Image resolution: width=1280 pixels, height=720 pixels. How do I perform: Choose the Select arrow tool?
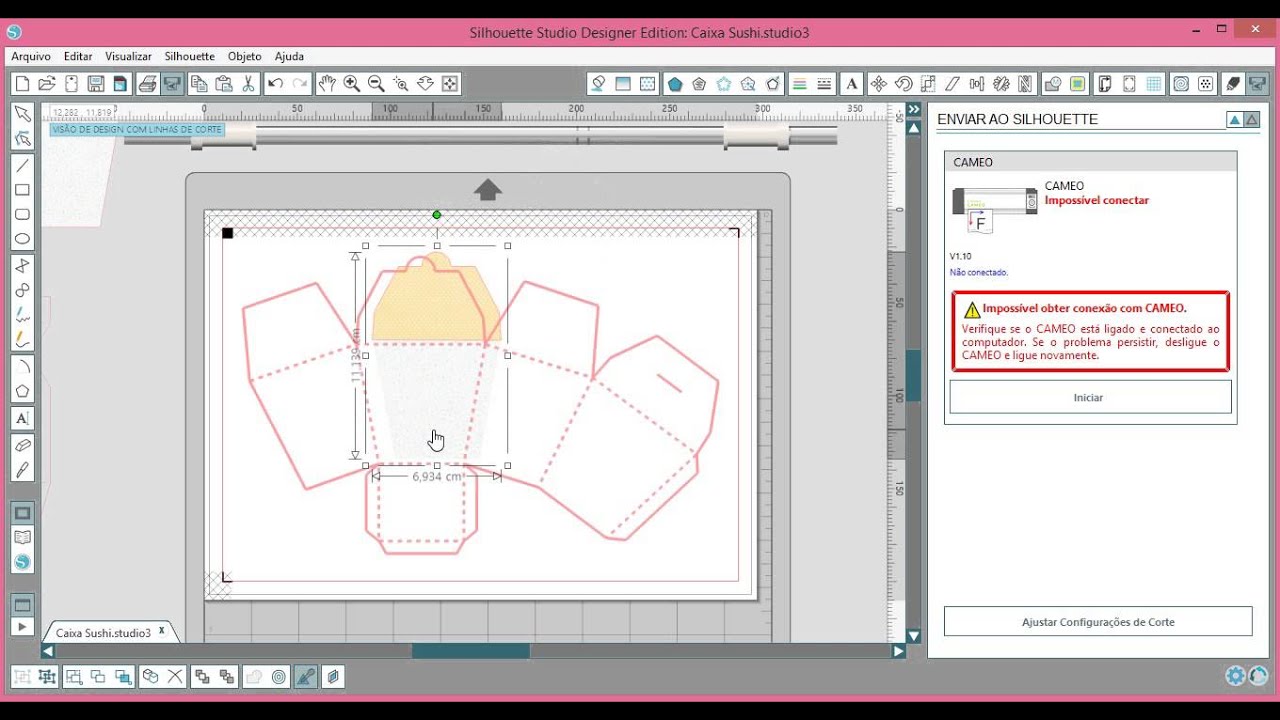pos(22,113)
